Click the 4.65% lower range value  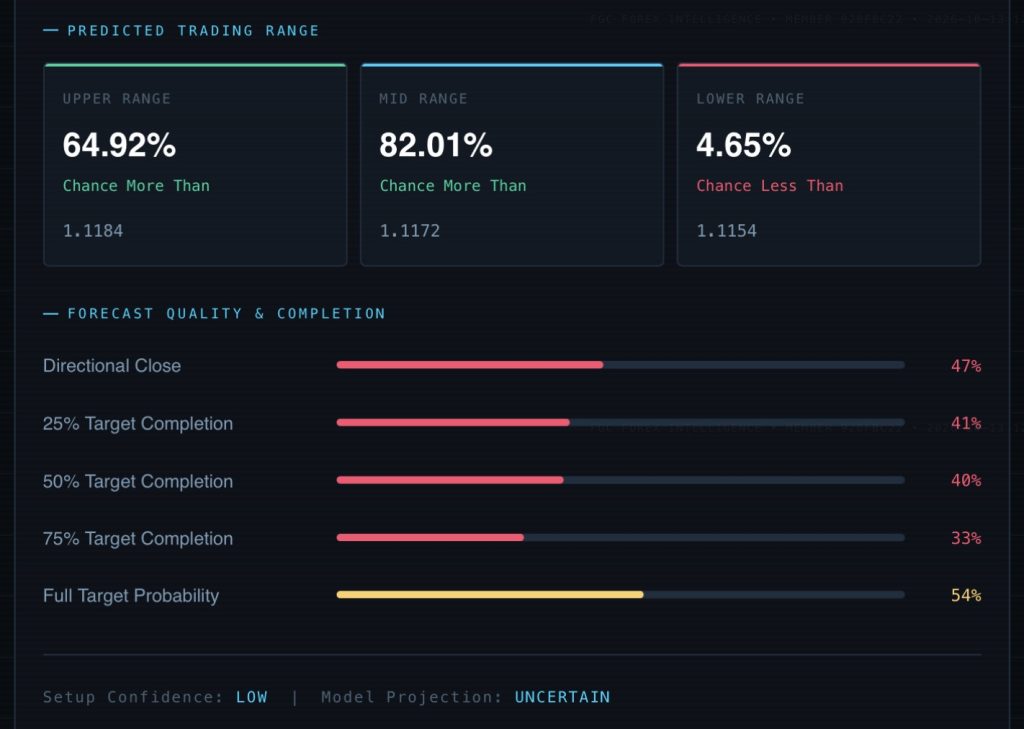[x=744, y=144]
